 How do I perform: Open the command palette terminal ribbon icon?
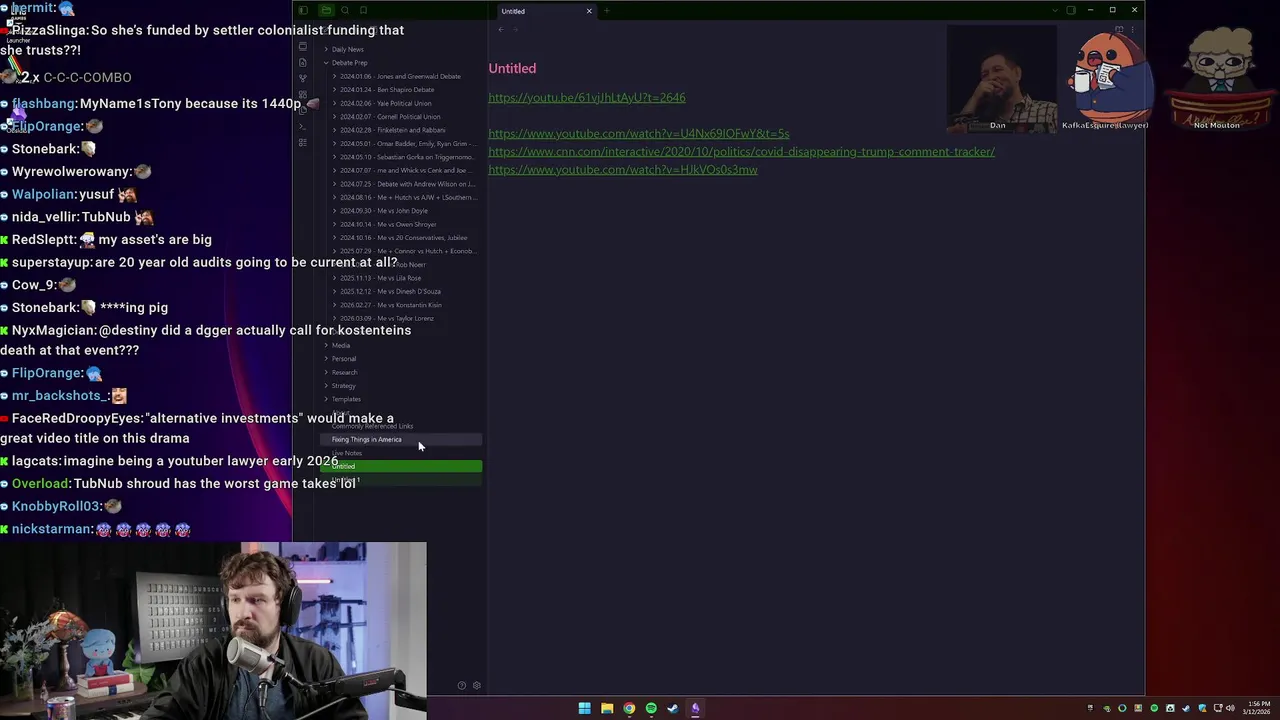303,127
